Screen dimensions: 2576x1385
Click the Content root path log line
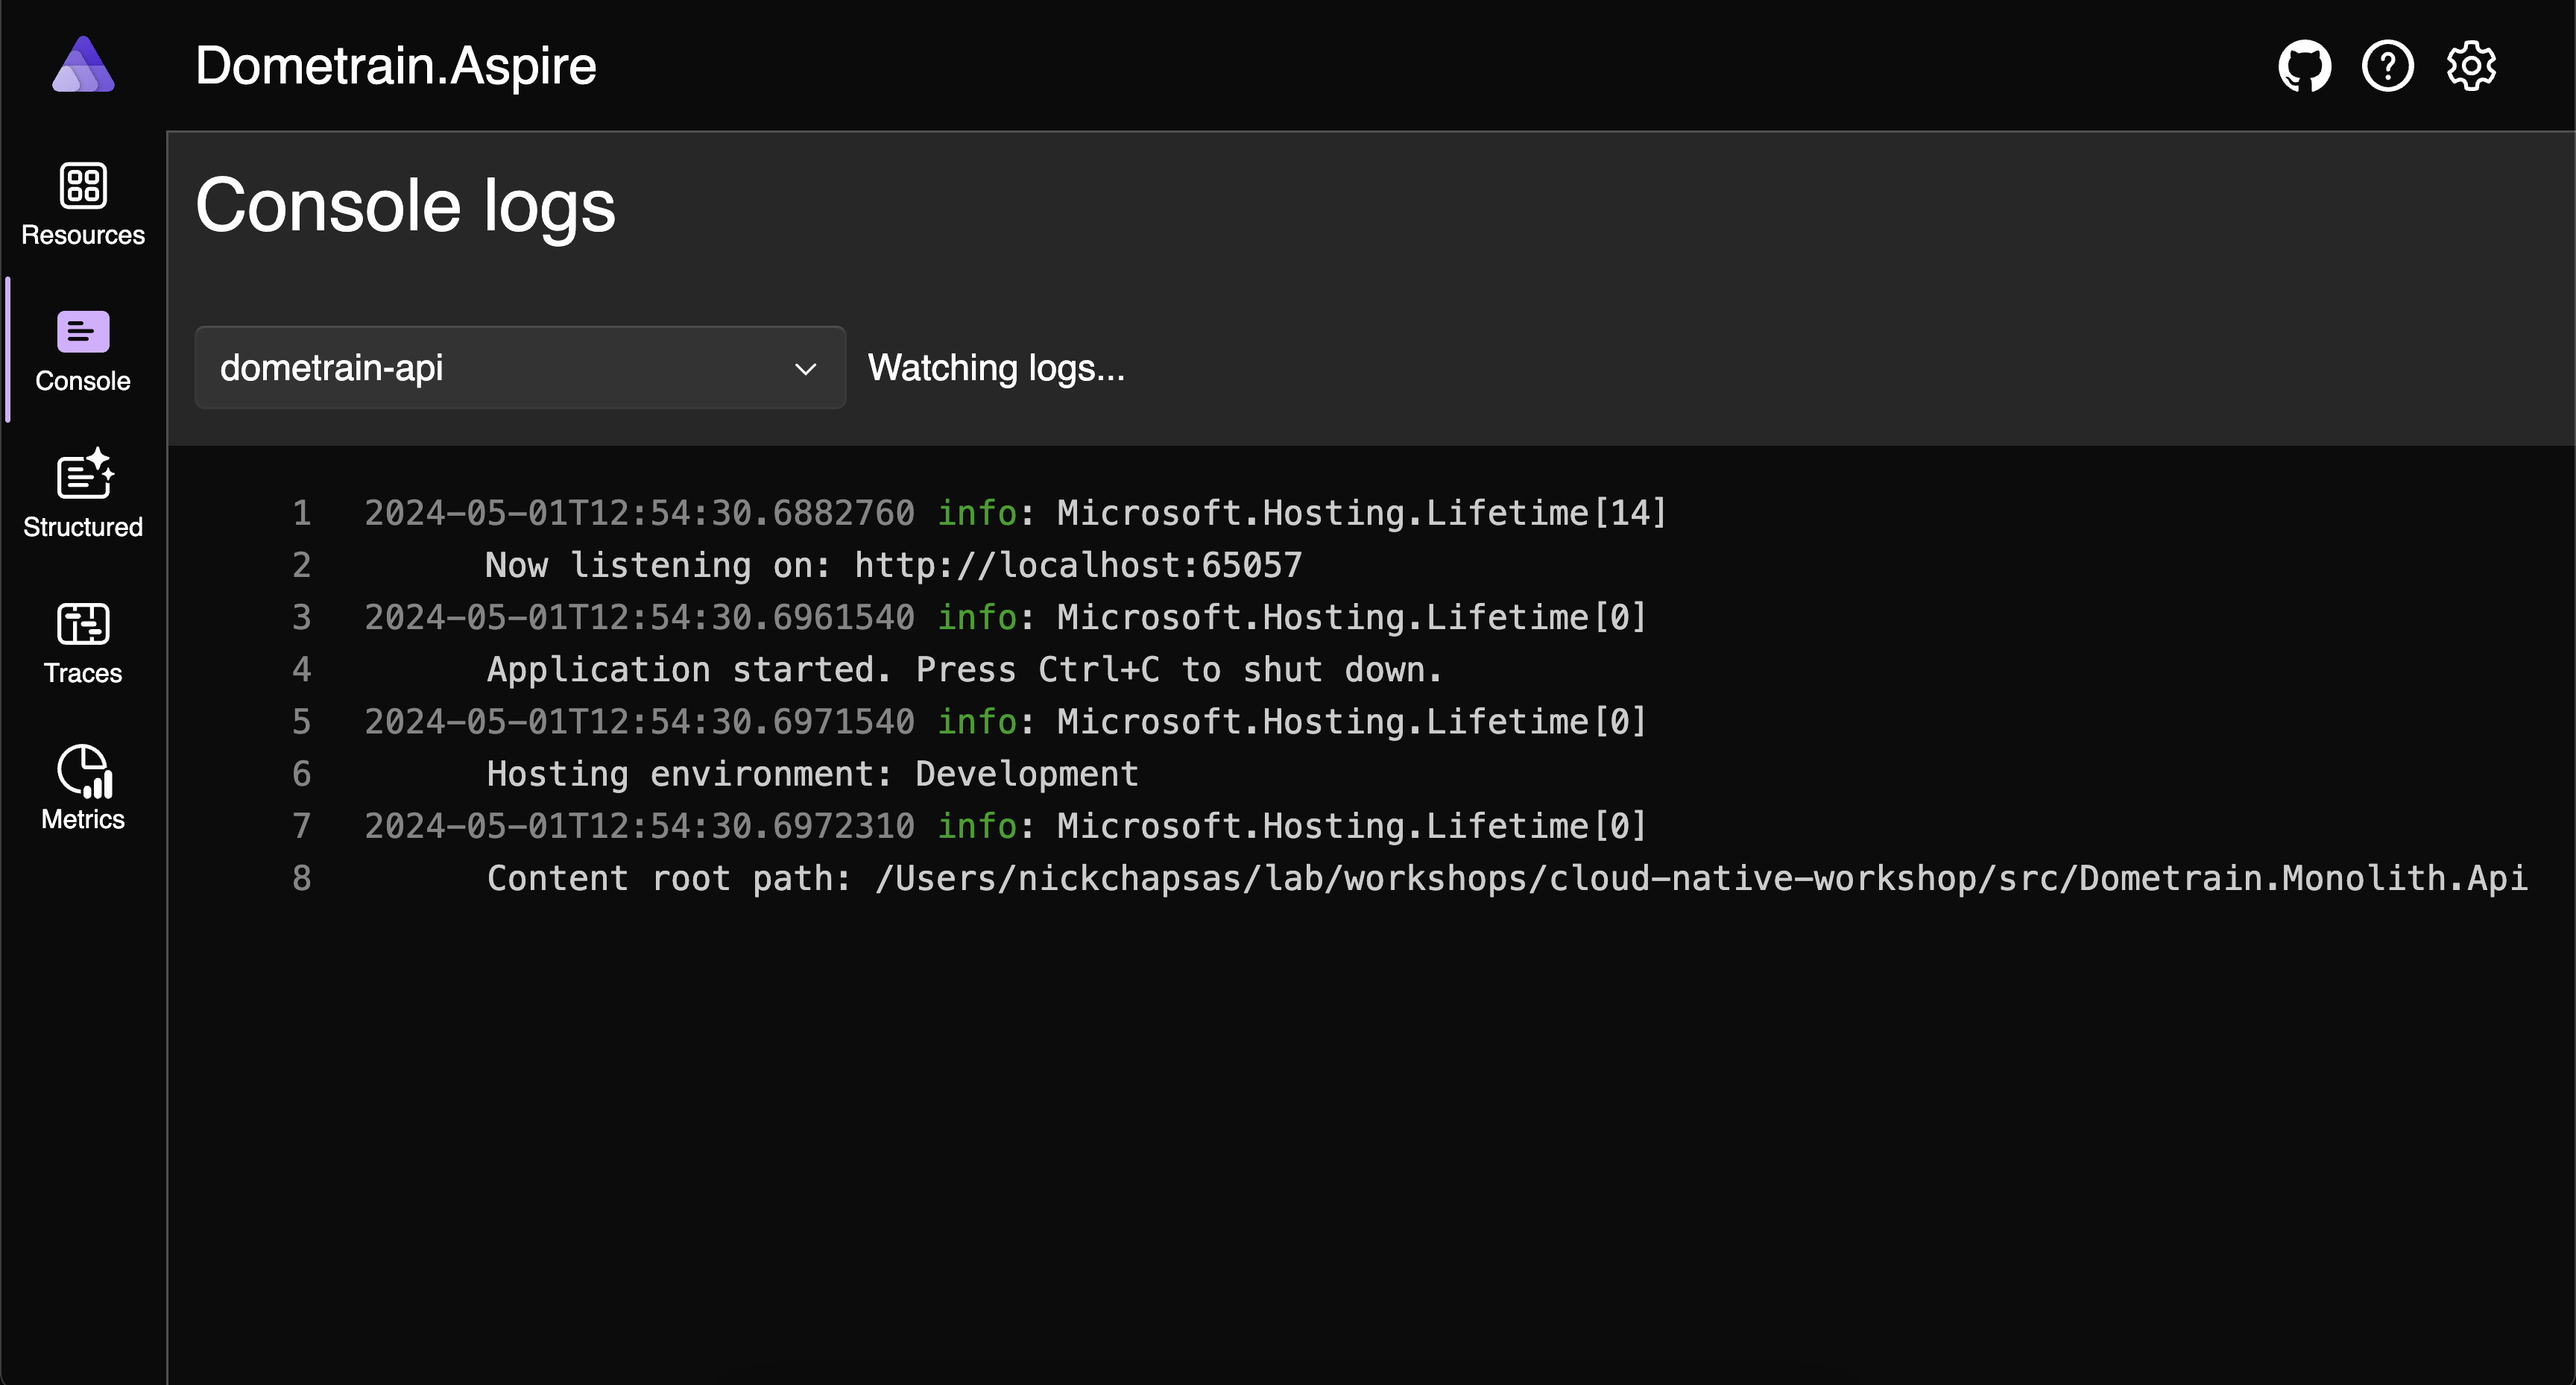tap(1506, 878)
